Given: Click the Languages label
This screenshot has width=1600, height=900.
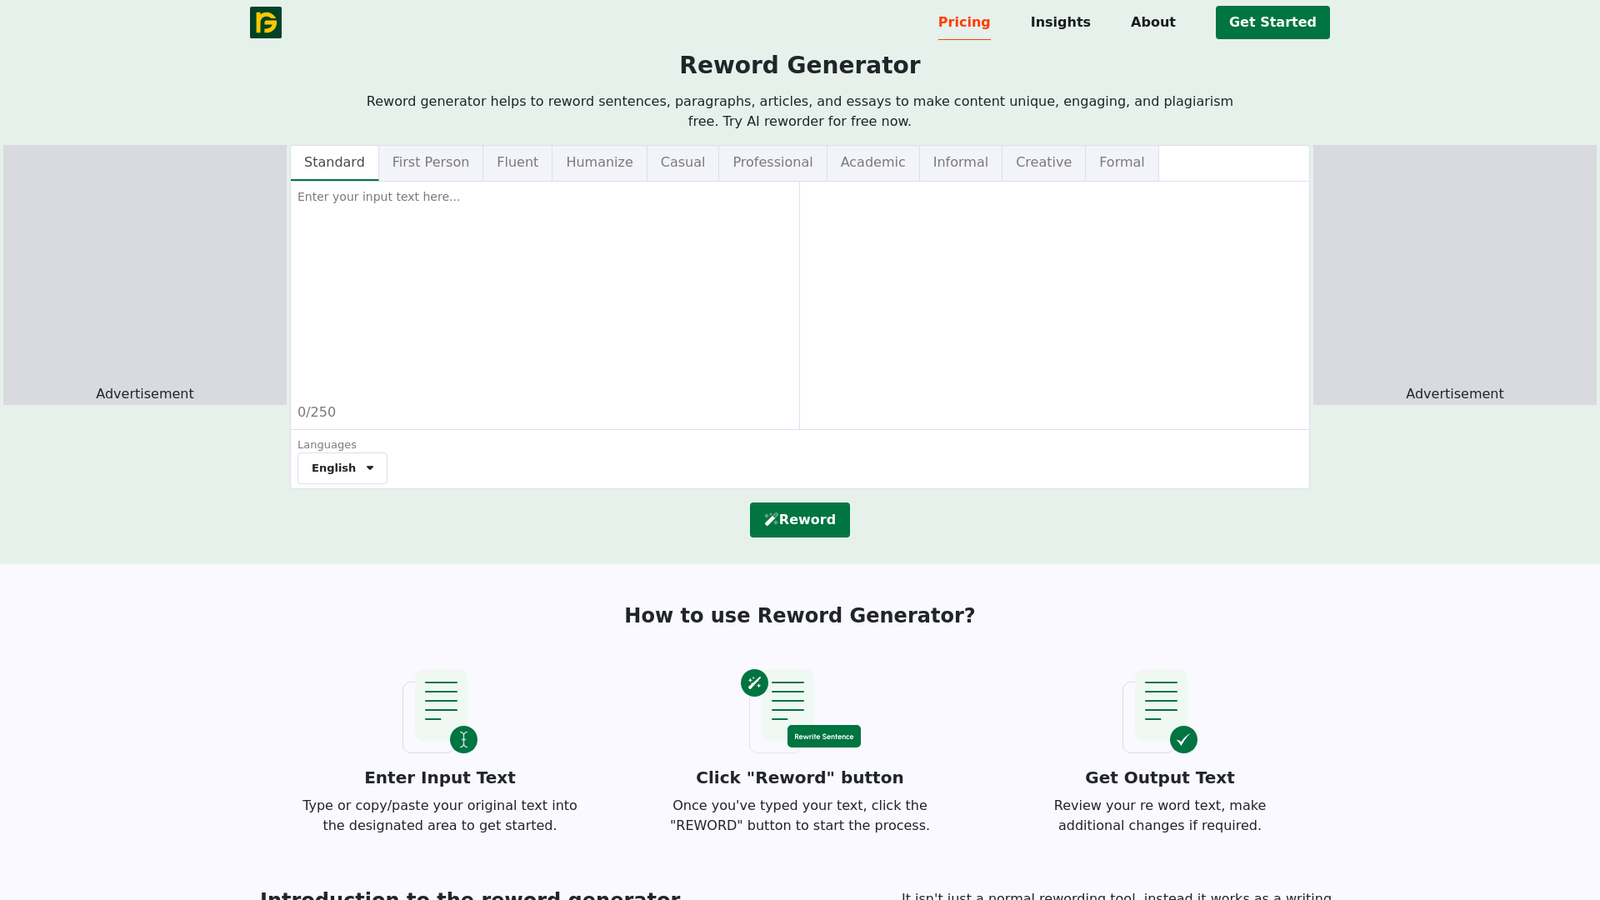Looking at the screenshot, I should pyautogui.click(x=327, y=445).
